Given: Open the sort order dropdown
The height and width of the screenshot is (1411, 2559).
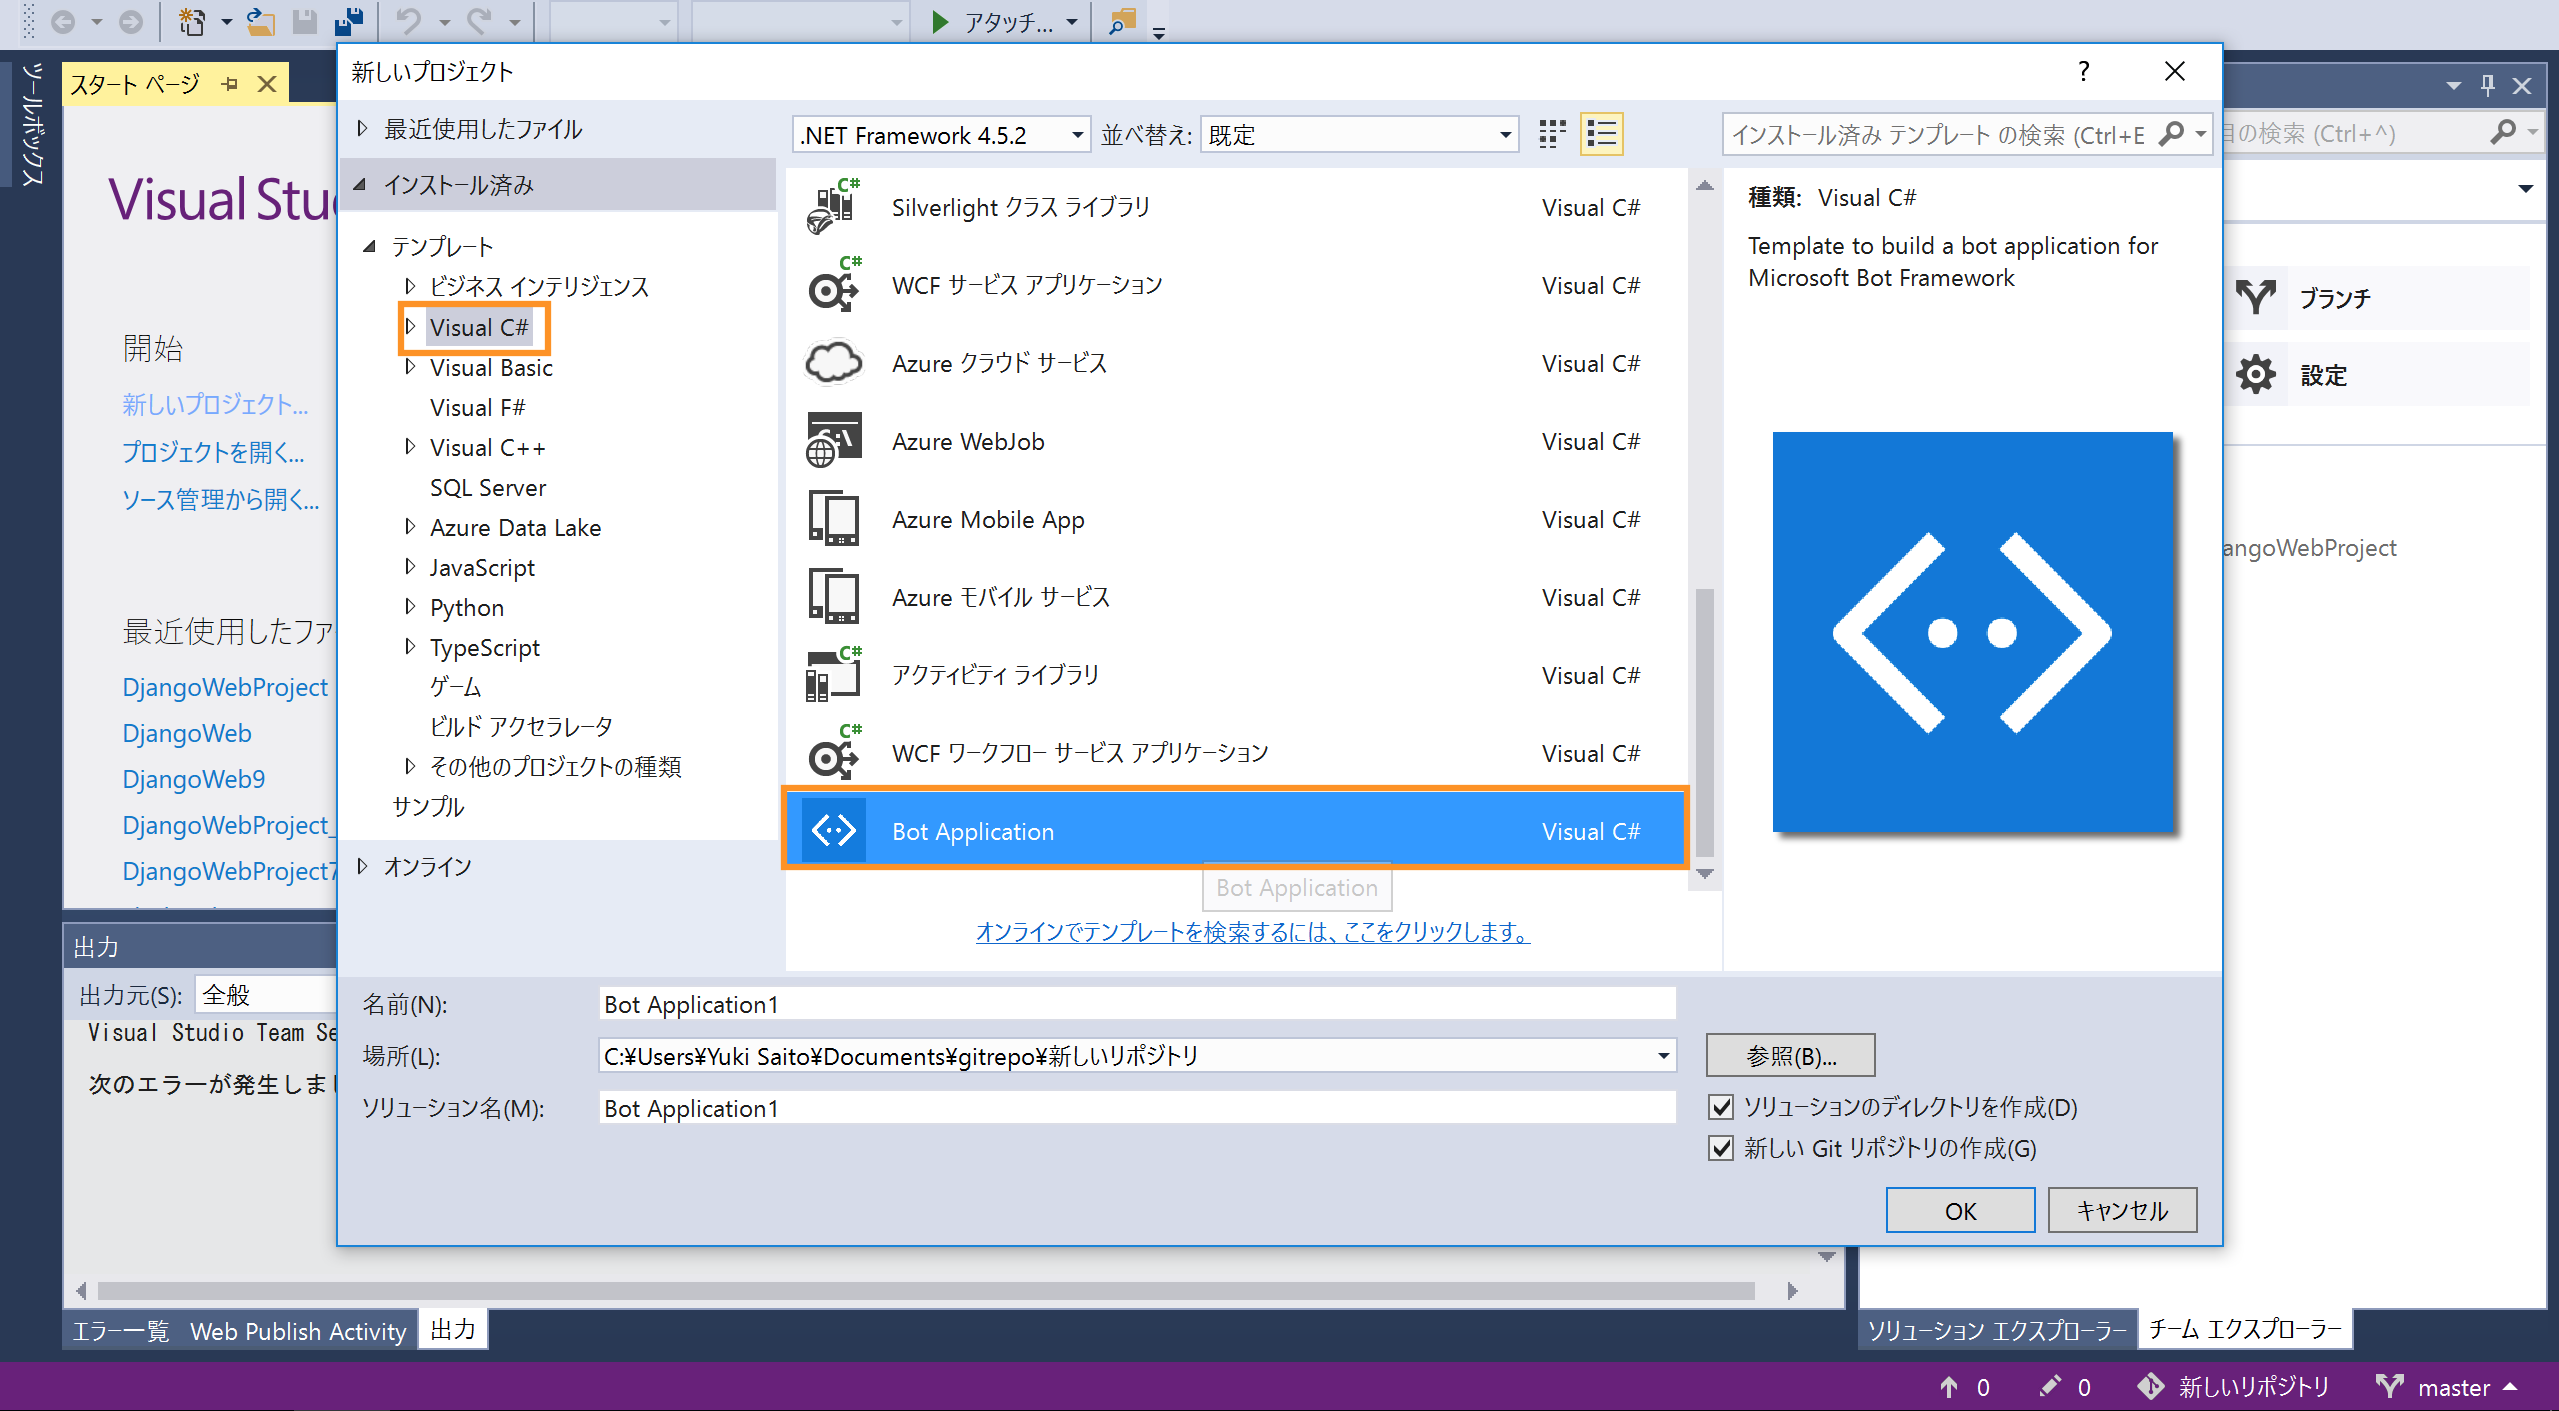Looking at the screenshot, I should click(1505, 135).
